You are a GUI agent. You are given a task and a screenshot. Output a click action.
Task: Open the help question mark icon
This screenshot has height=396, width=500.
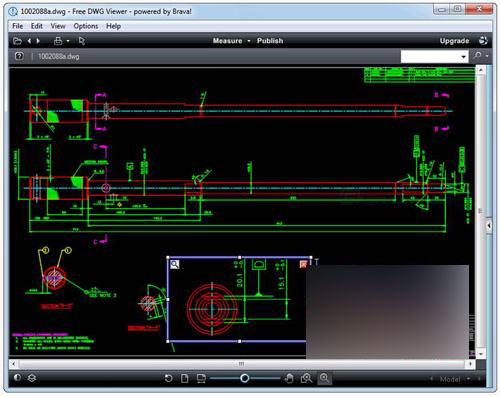[19, 56]
